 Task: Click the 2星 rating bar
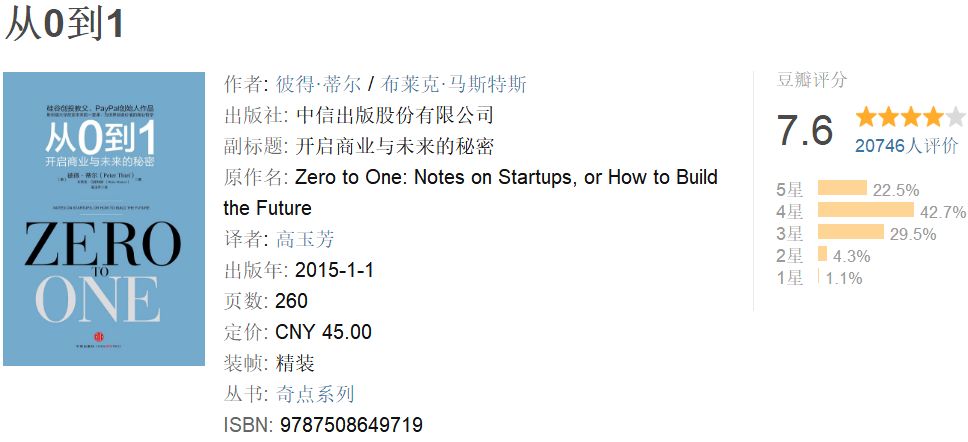(x=822, y=255)
